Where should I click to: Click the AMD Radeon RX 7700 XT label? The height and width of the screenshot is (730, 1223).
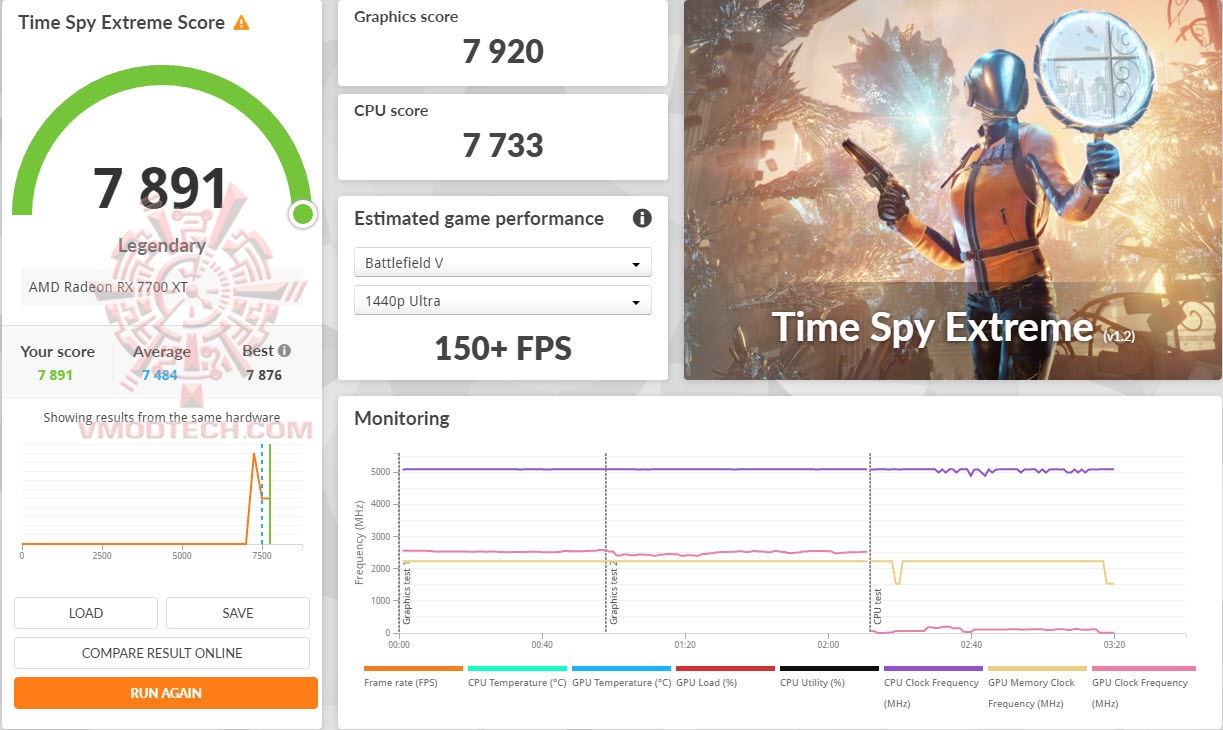[108, 287]
